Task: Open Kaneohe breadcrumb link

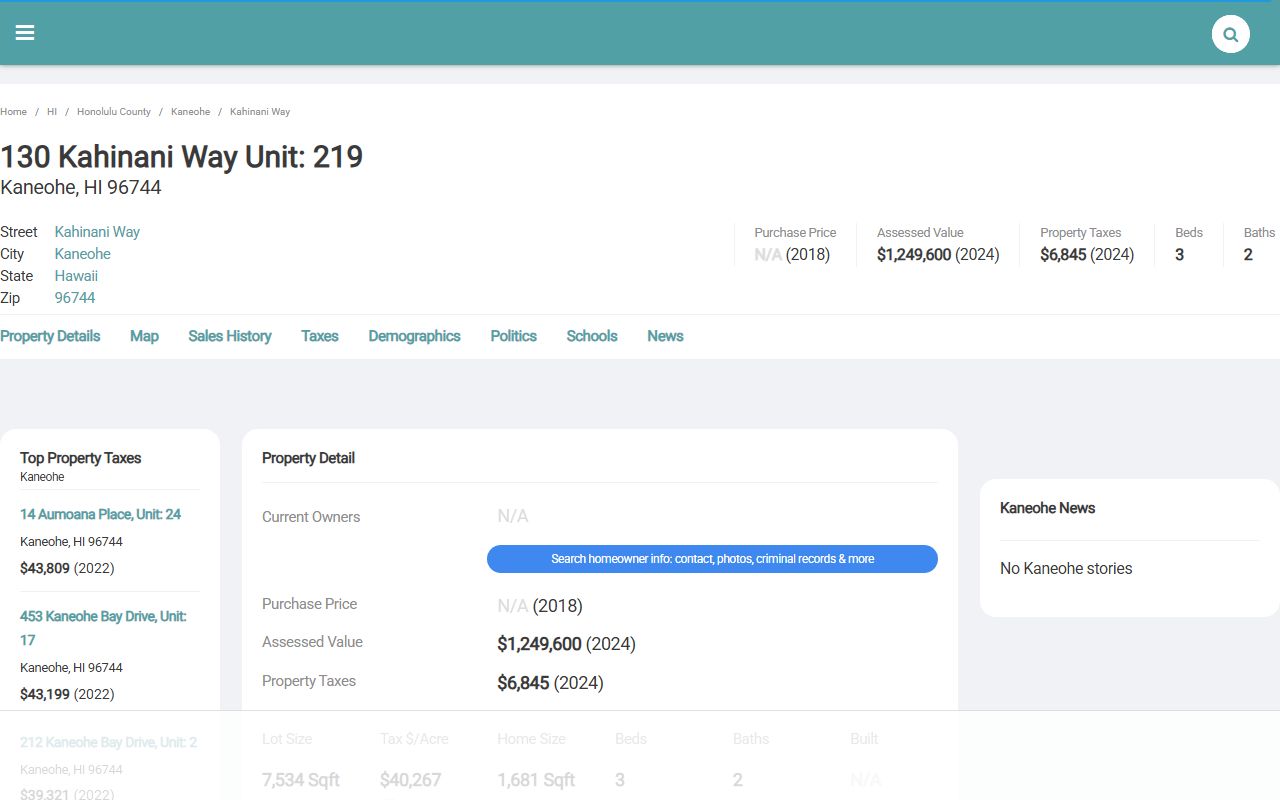Action: point(190,112)
